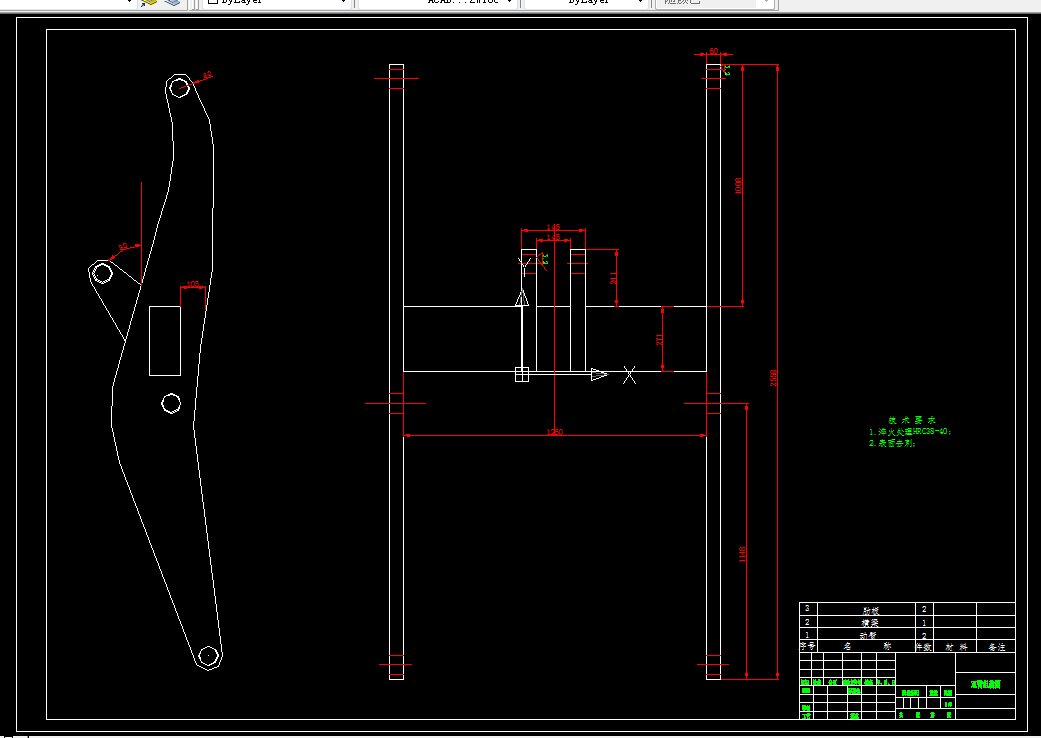The width and height of the screenshot is (1041, 738).
Task: Select the note '1.淬火处理HRC38-40'
Action: point(910,431)
